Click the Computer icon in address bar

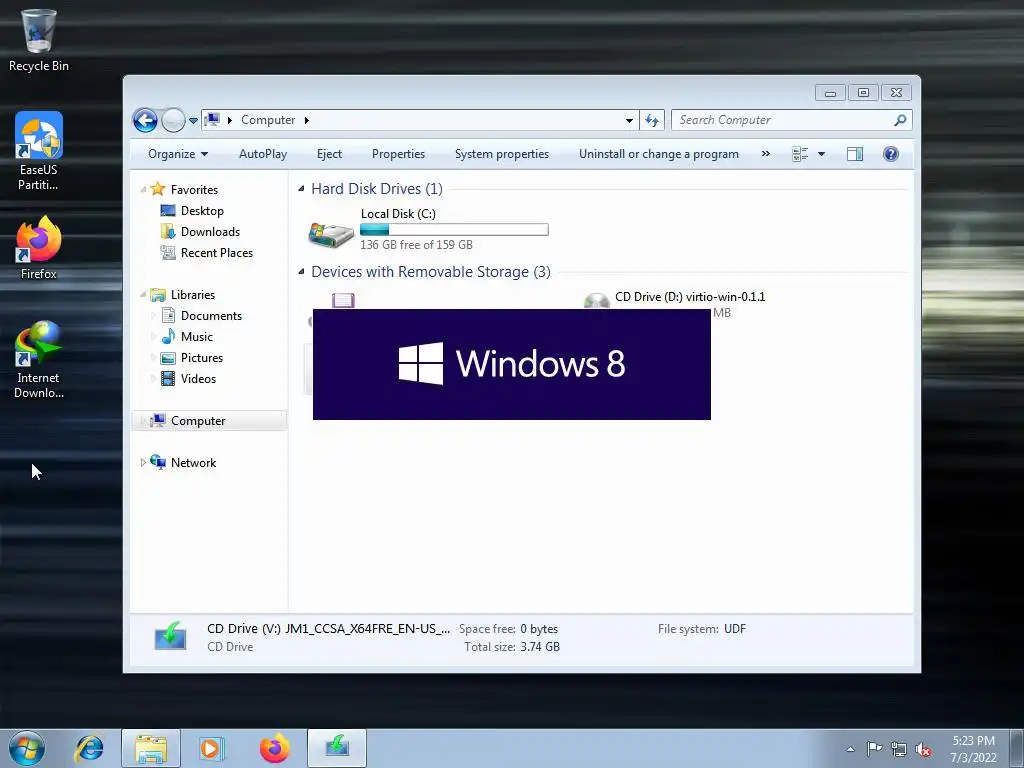click(x=212, y=120)
